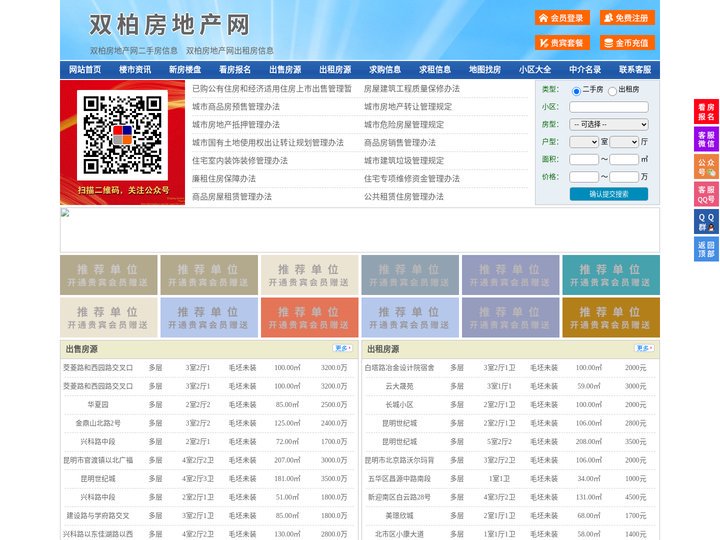Open the 贵宾套餐 VIP package button

(x=562, y=43)
